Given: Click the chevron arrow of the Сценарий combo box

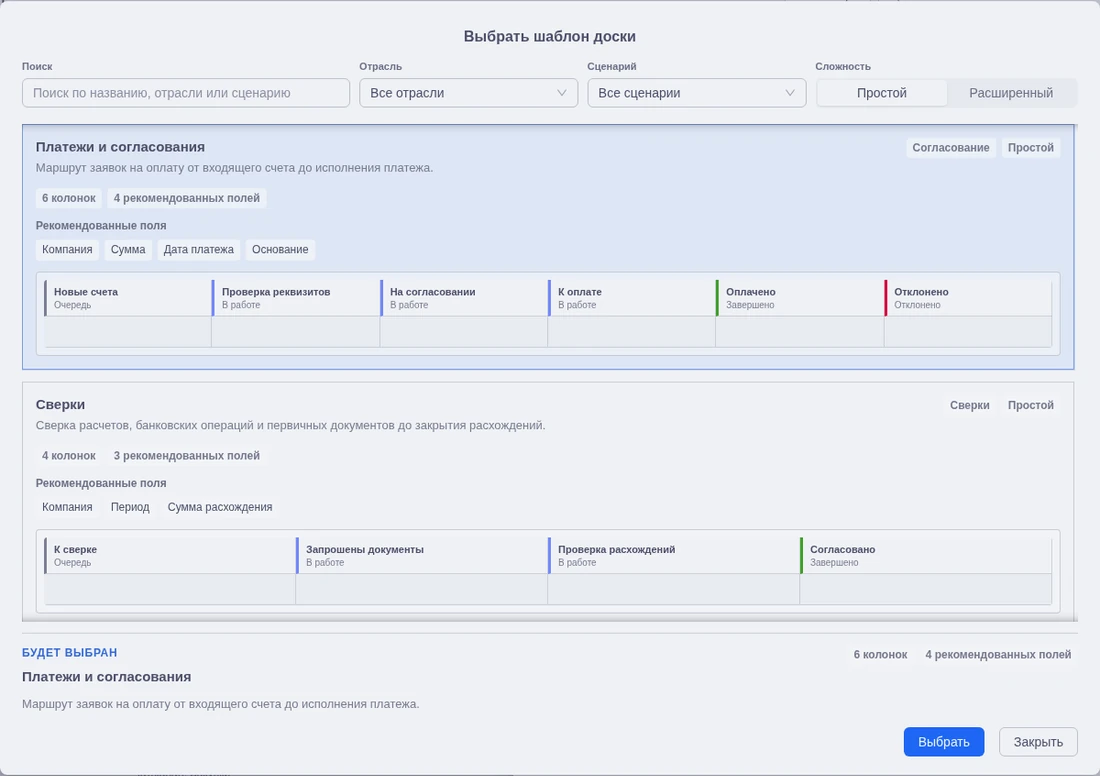Looking at the screenshot, I should (x=789, y=93).
